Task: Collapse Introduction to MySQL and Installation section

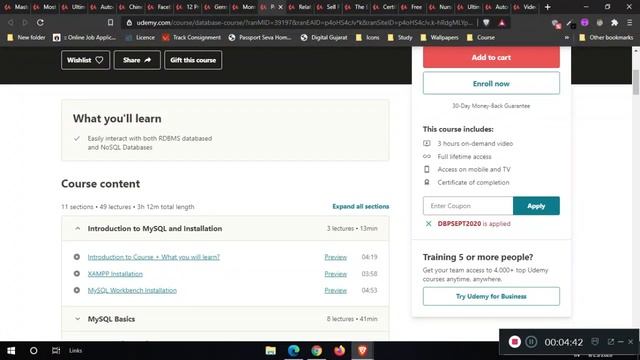Action: tap(225, 229)
